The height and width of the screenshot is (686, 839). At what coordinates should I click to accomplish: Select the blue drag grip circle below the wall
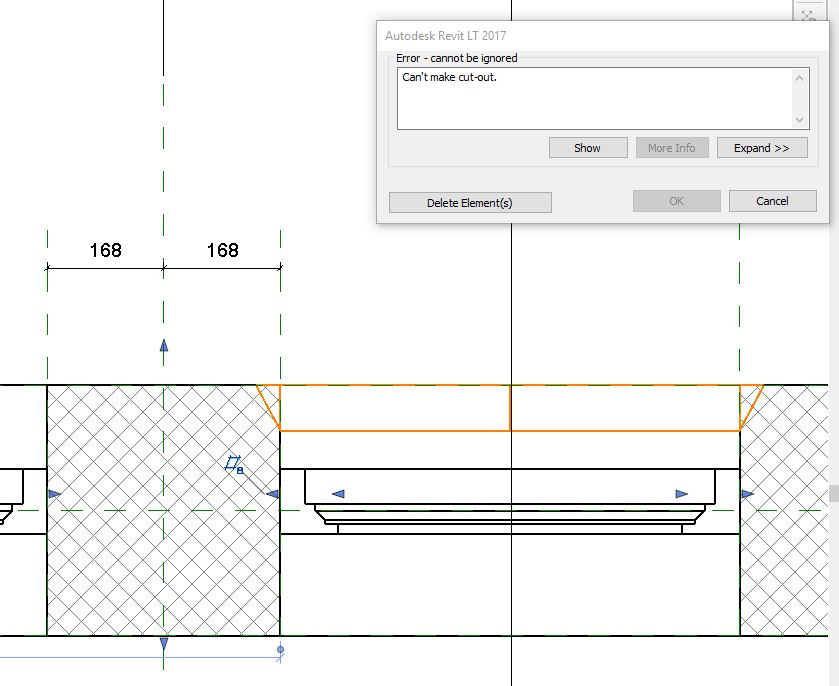pos(279,649)
